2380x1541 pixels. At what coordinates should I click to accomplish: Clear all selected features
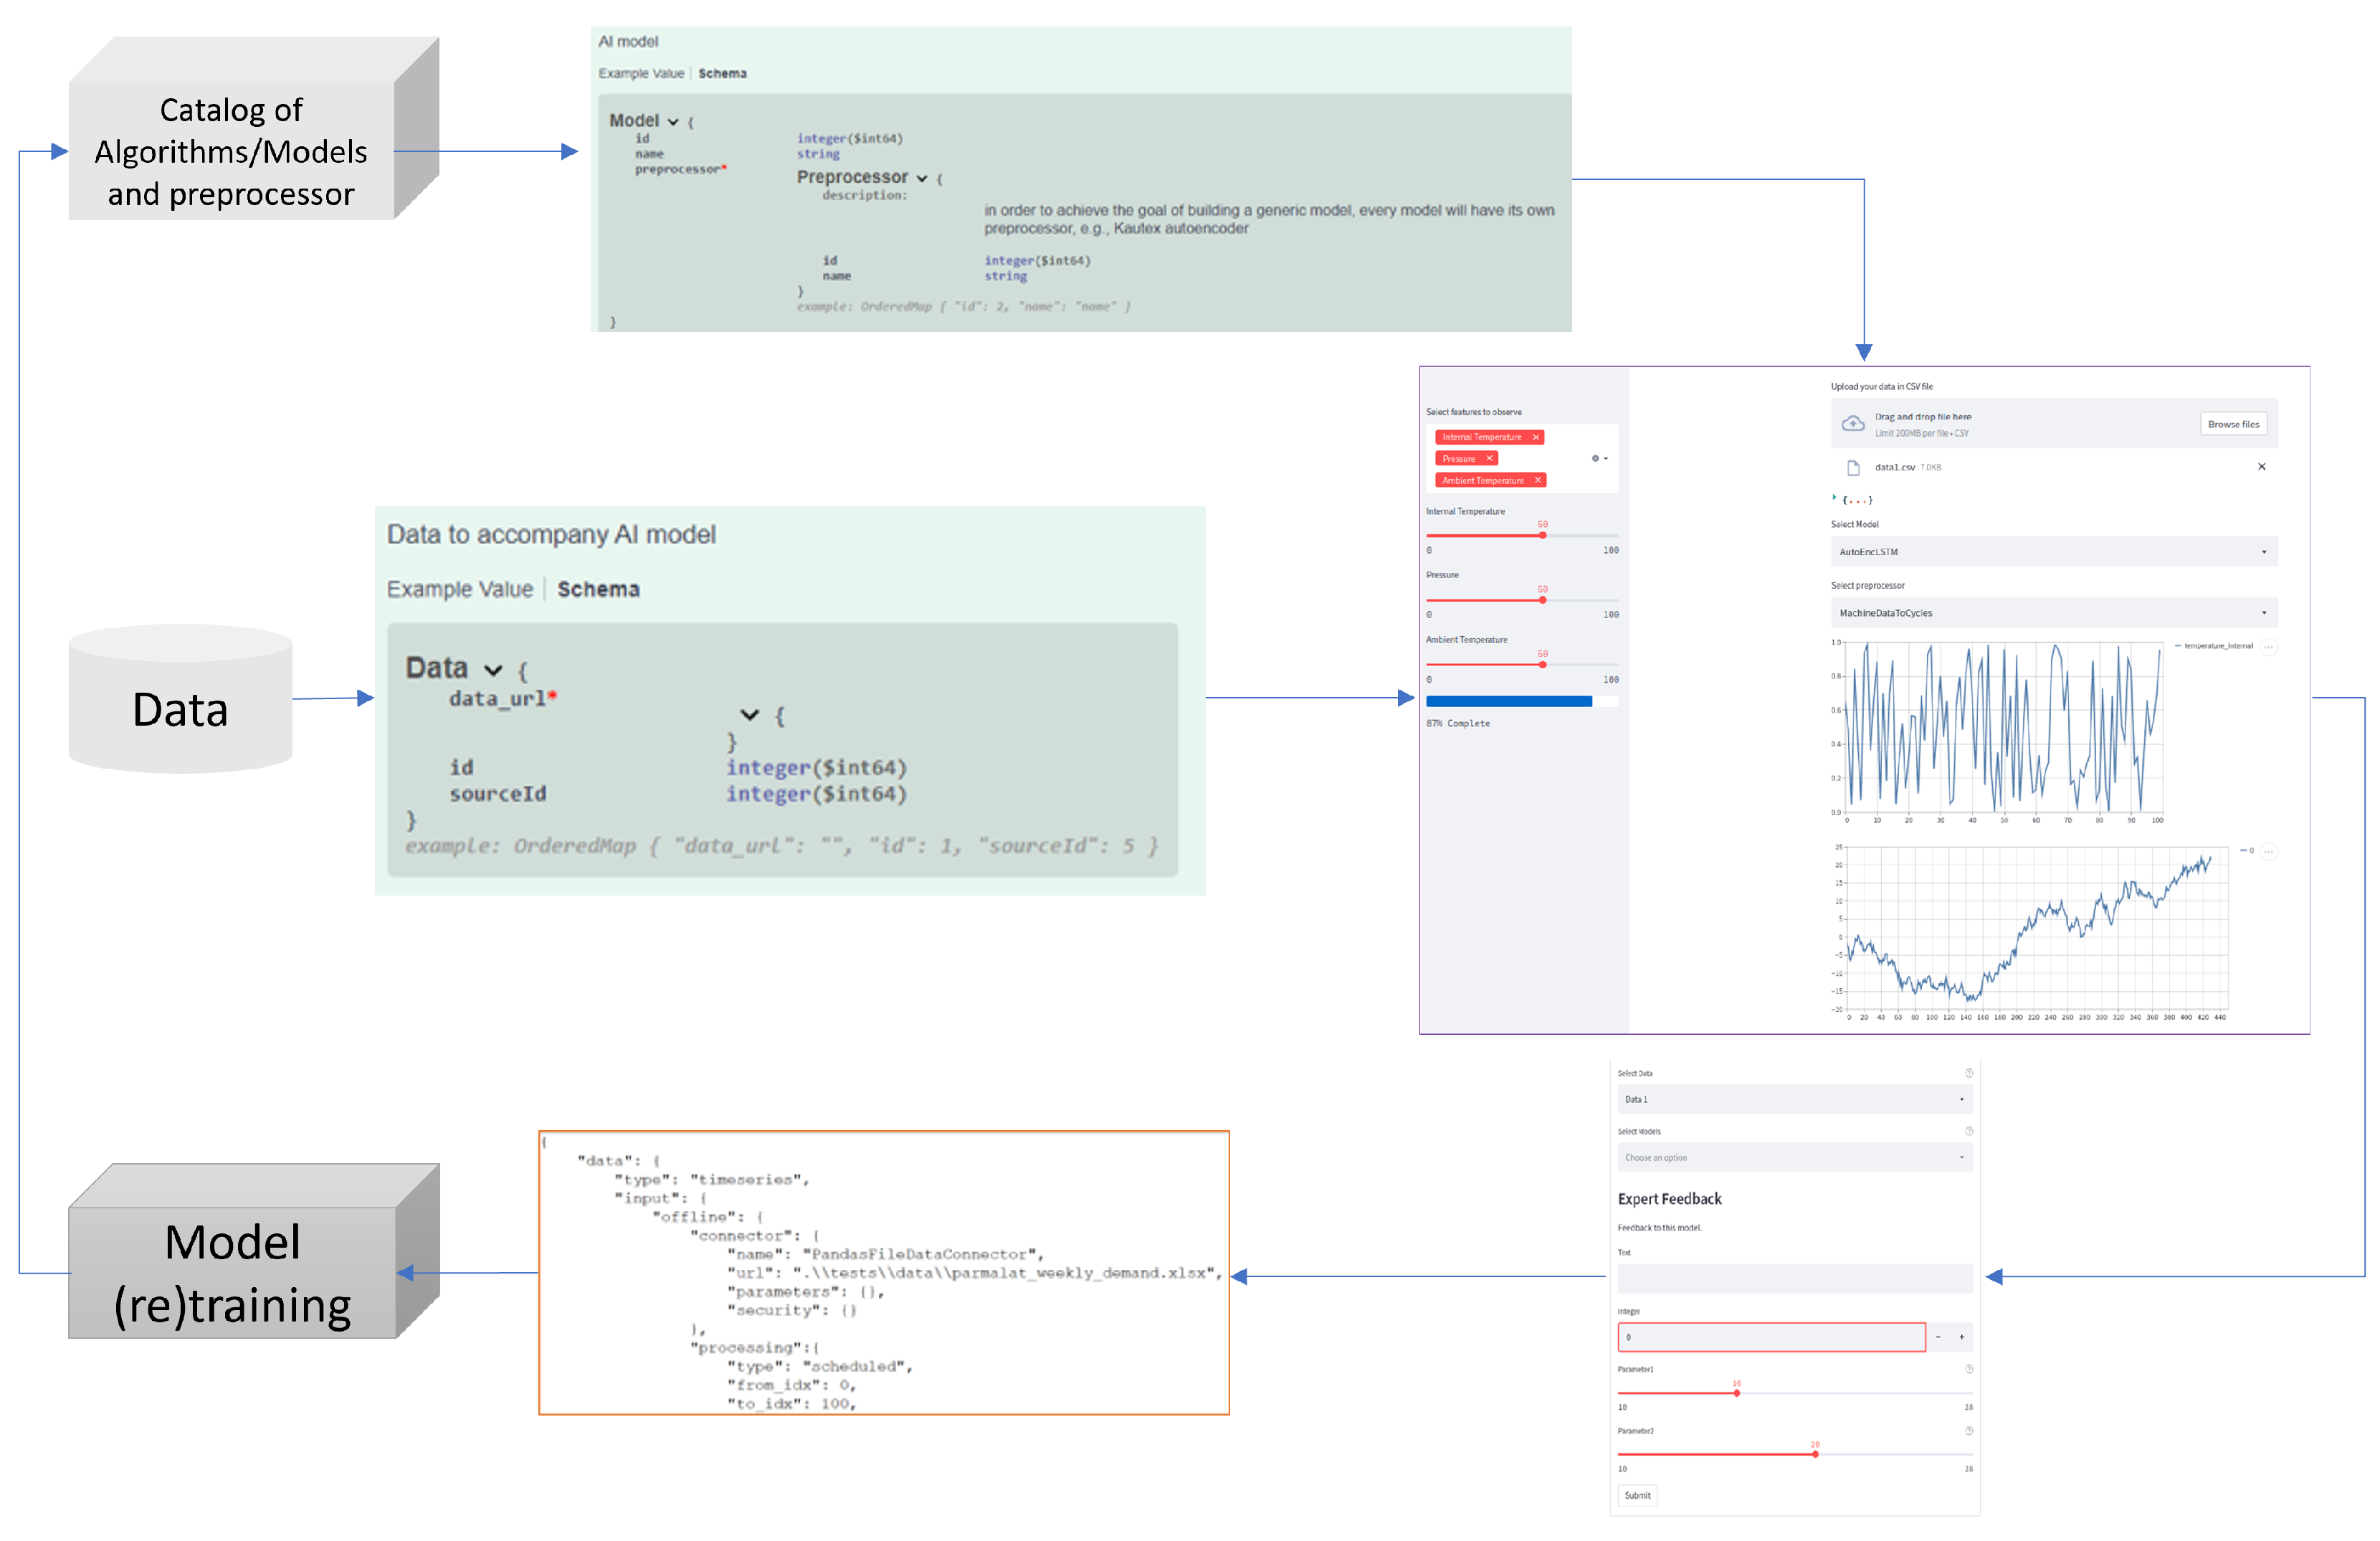click(1595, 458)
